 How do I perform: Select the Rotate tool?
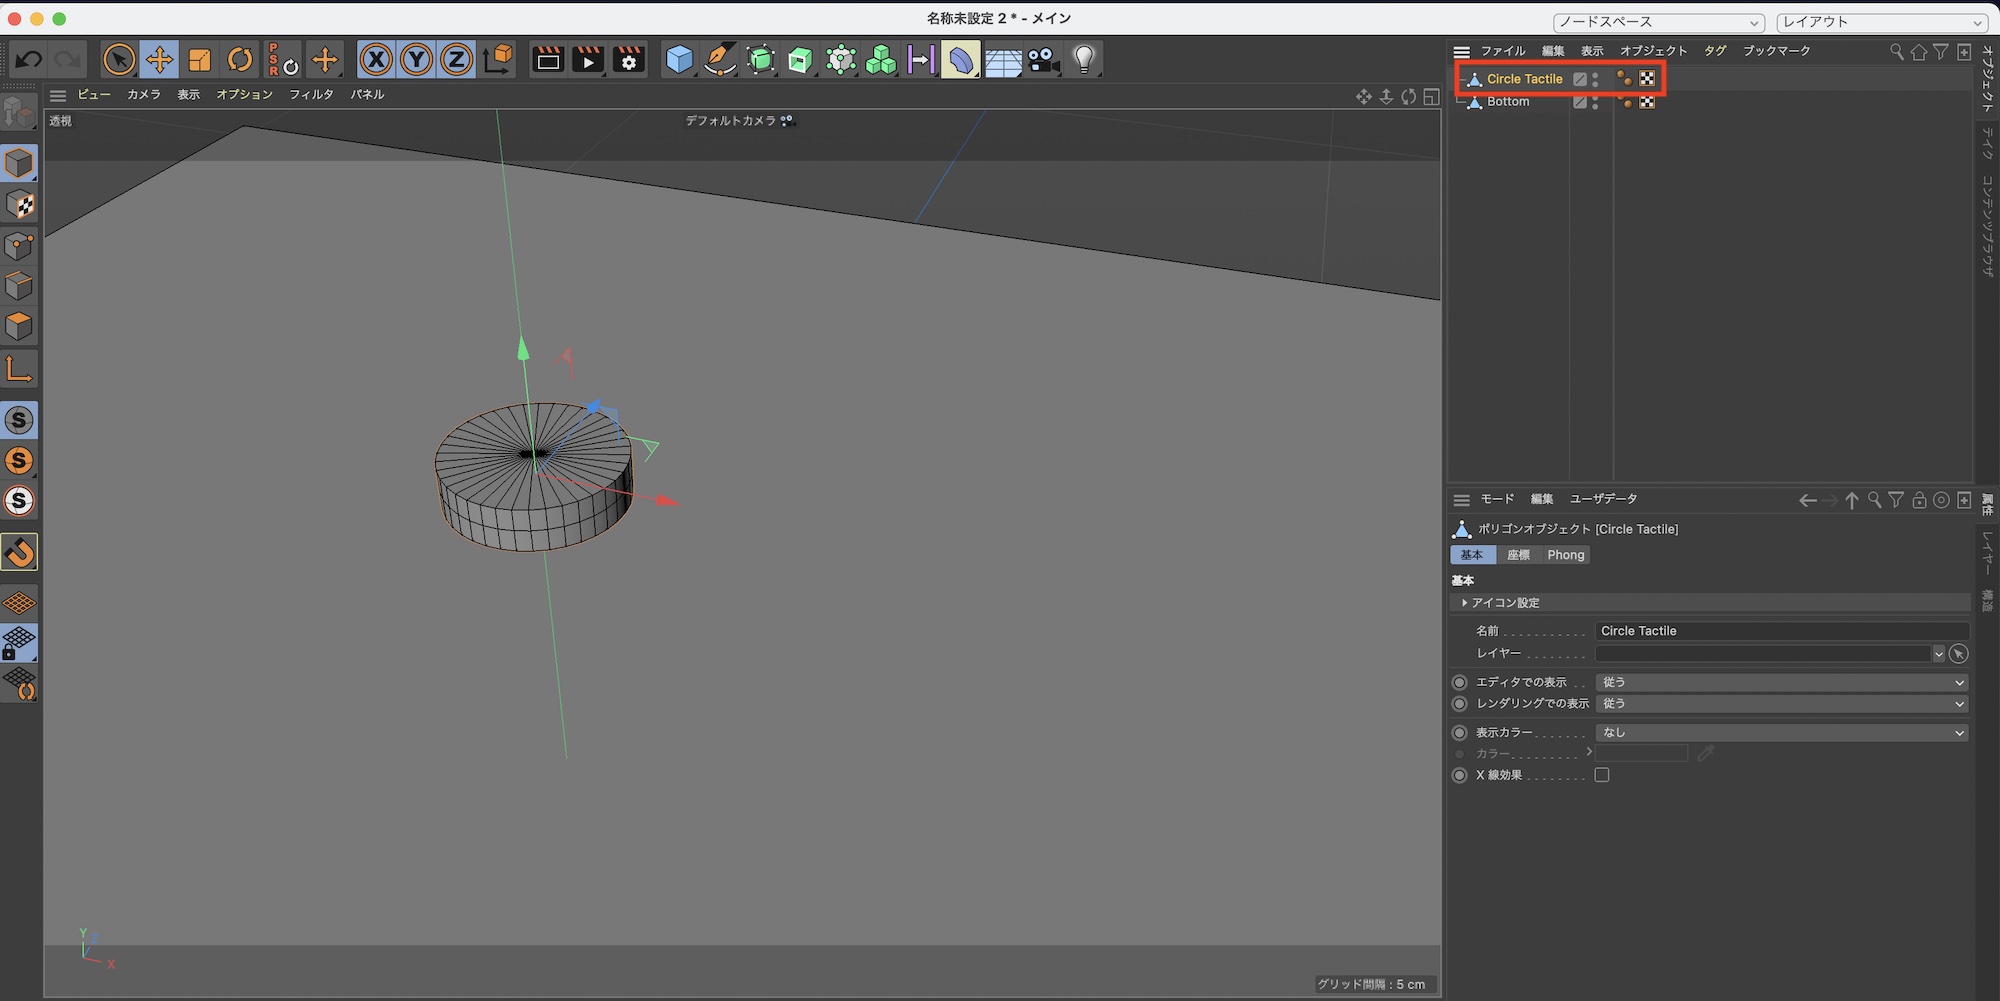click(x=240, y=60)
